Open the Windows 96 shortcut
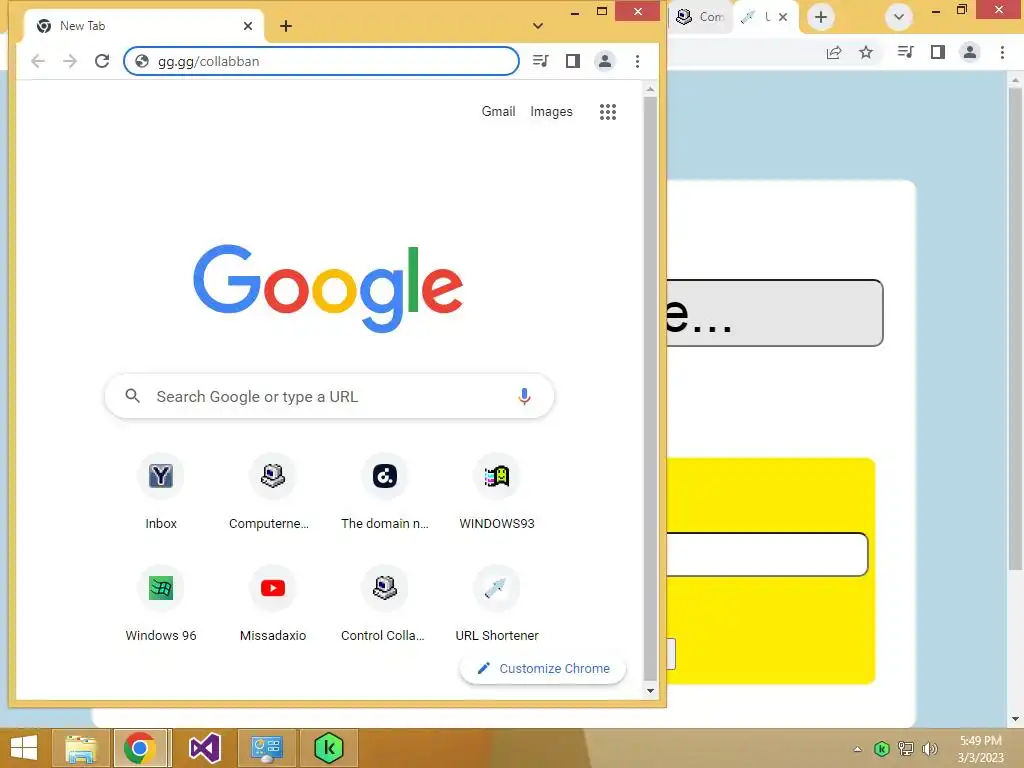Image resolution: width=1024 pixels, height=768 pixels. pyautogui.click(x=161, y=604)
